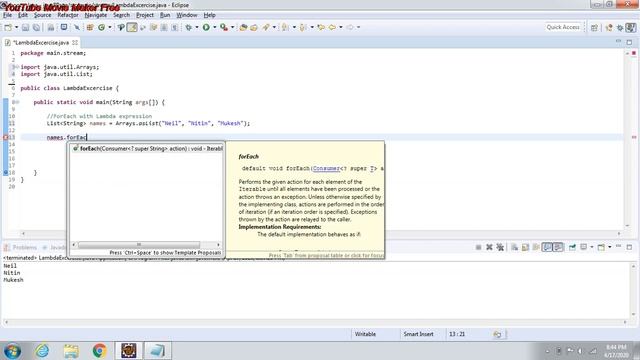This screenshot has height=360, width=640.
Task: Click the New Java Class icon
Action: pyautogui.click(x=101, y=27)
